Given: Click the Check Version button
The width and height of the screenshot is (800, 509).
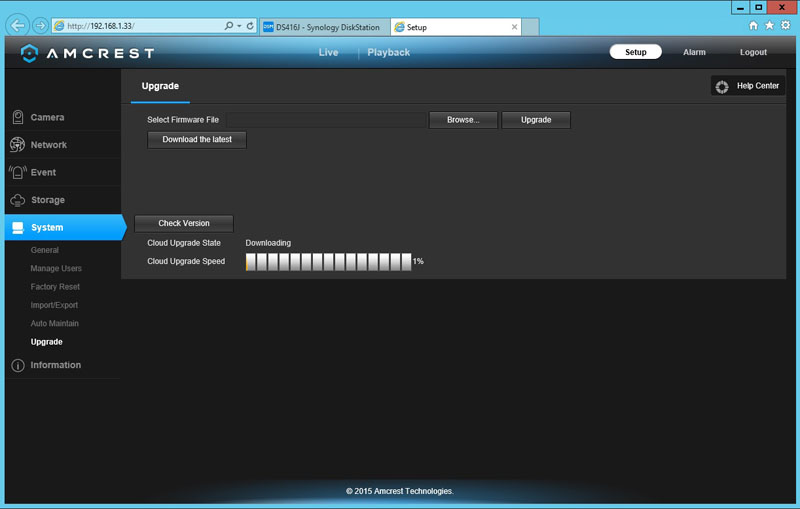Looking at the screenshot, I should [184, 223].
